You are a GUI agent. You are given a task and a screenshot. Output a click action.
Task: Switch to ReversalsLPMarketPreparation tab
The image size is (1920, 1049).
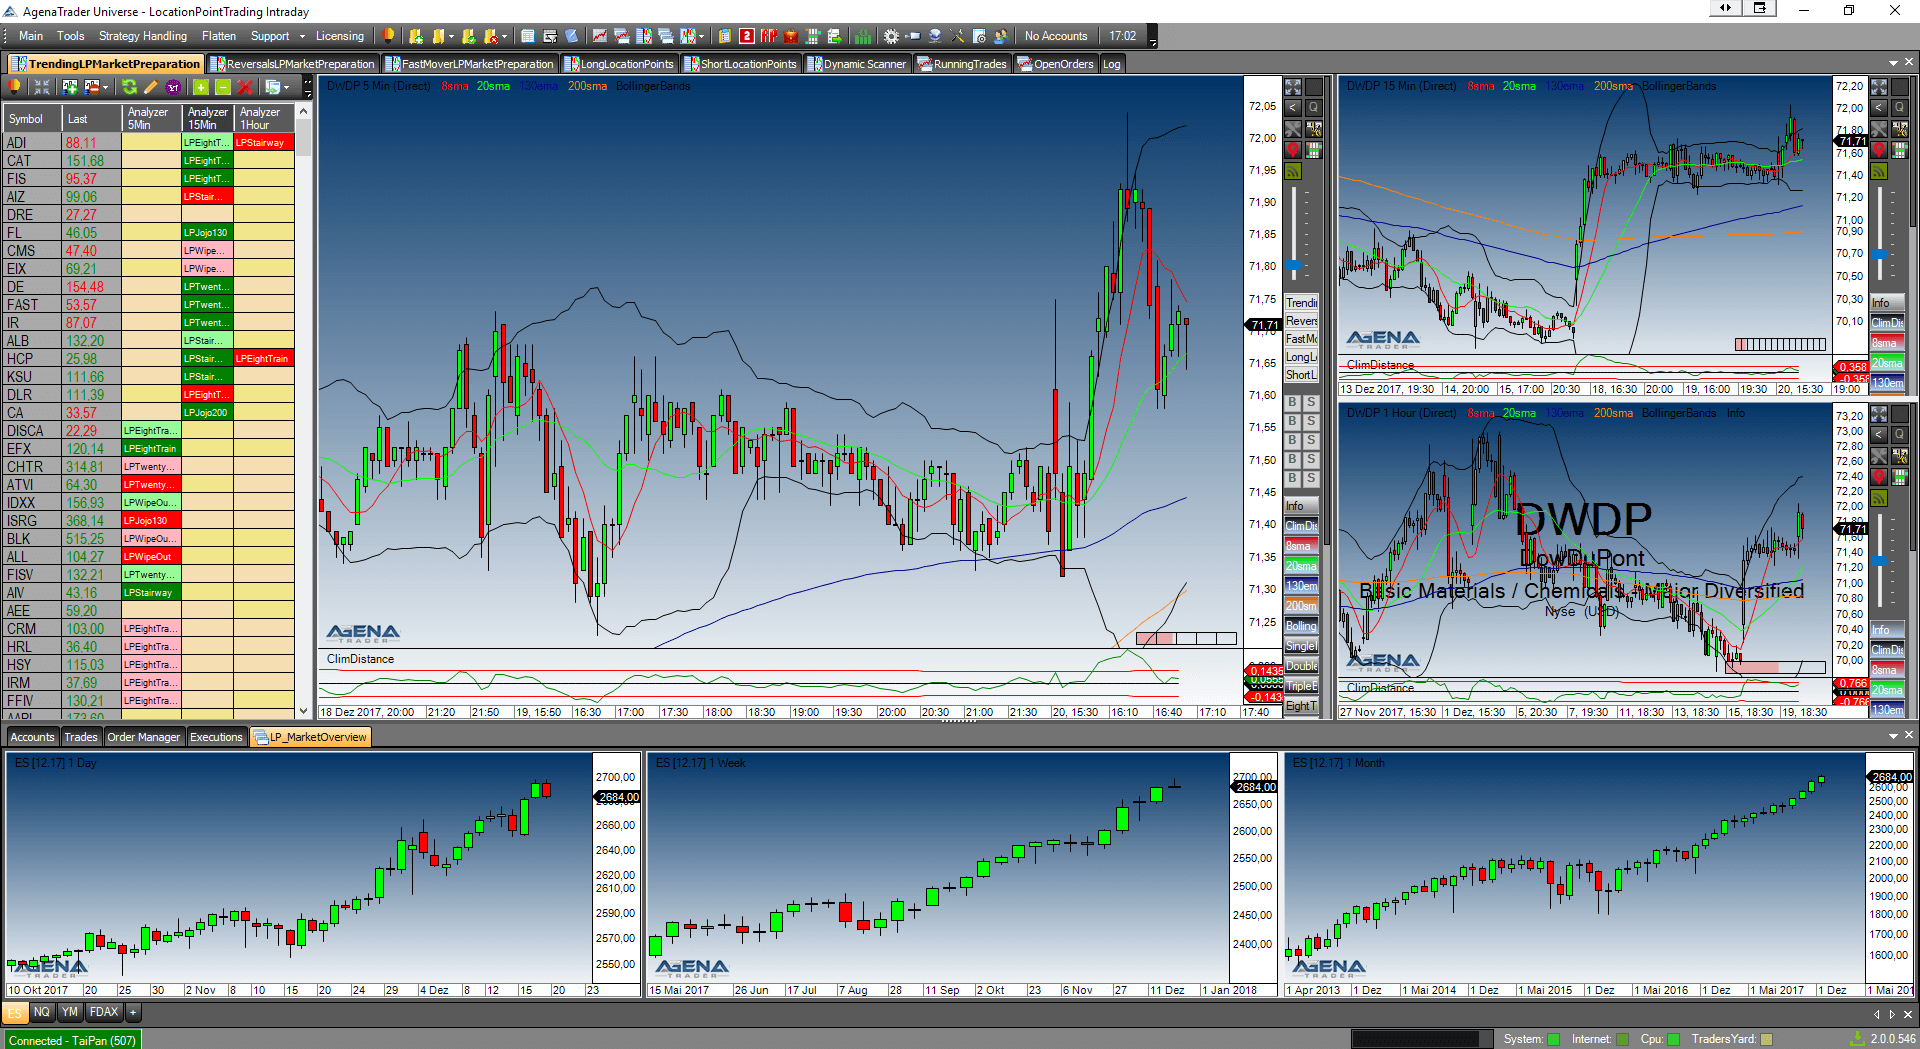(292, 64)
